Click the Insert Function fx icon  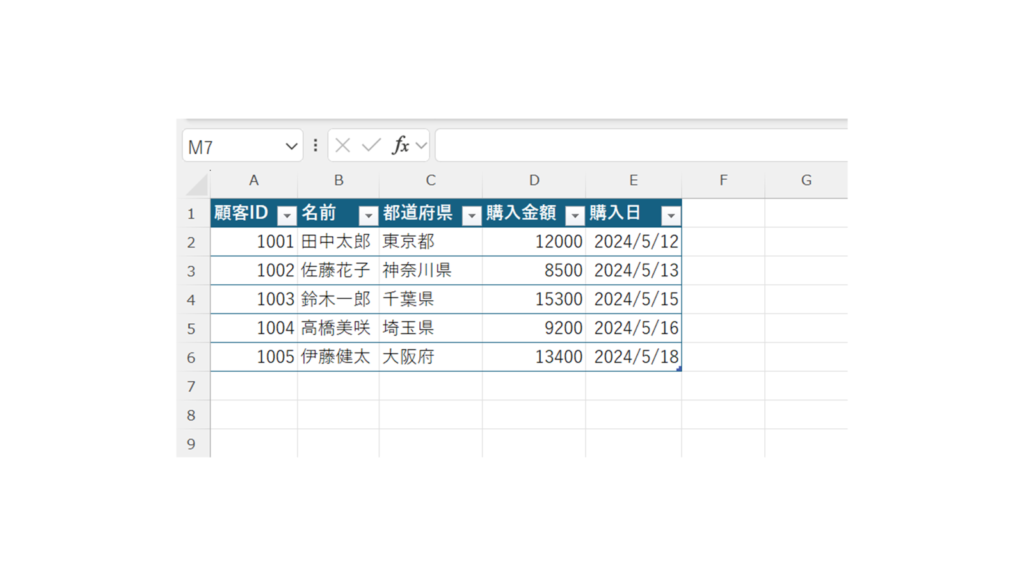pyautogui.click(x=400, y=146)
